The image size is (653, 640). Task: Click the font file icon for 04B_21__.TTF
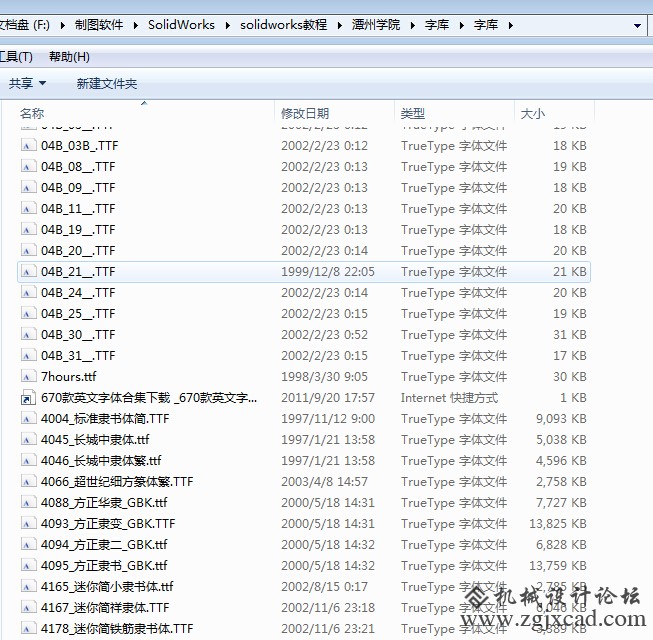click(28, 271)
